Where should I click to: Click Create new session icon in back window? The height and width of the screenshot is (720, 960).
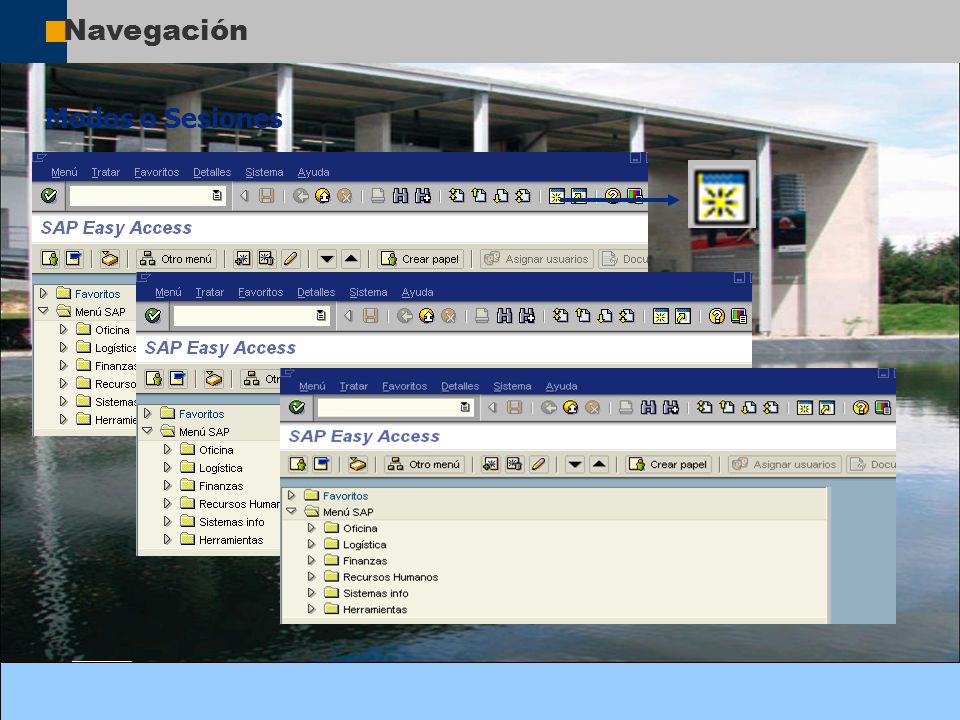click(x=557, y=196)
